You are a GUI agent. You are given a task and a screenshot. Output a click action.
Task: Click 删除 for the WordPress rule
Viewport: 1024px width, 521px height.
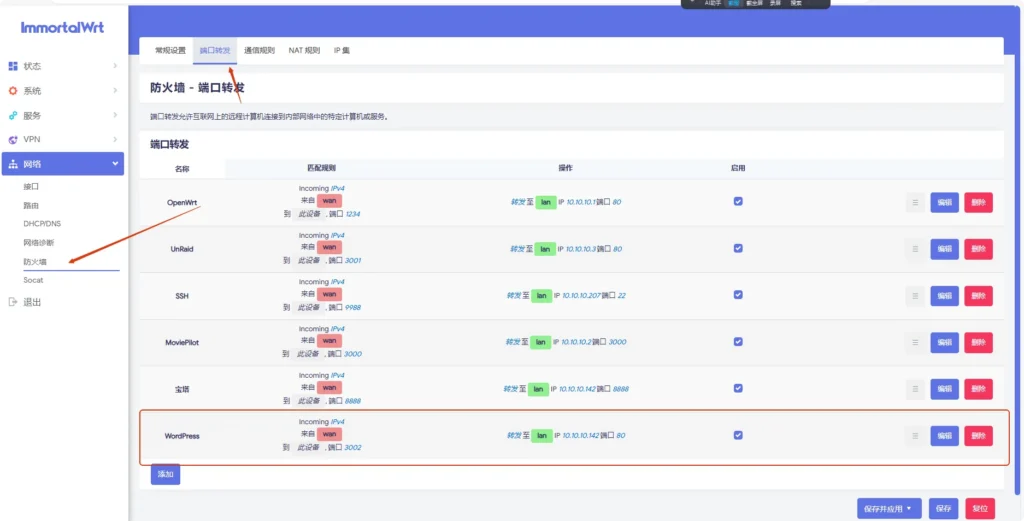click(978, 435)
